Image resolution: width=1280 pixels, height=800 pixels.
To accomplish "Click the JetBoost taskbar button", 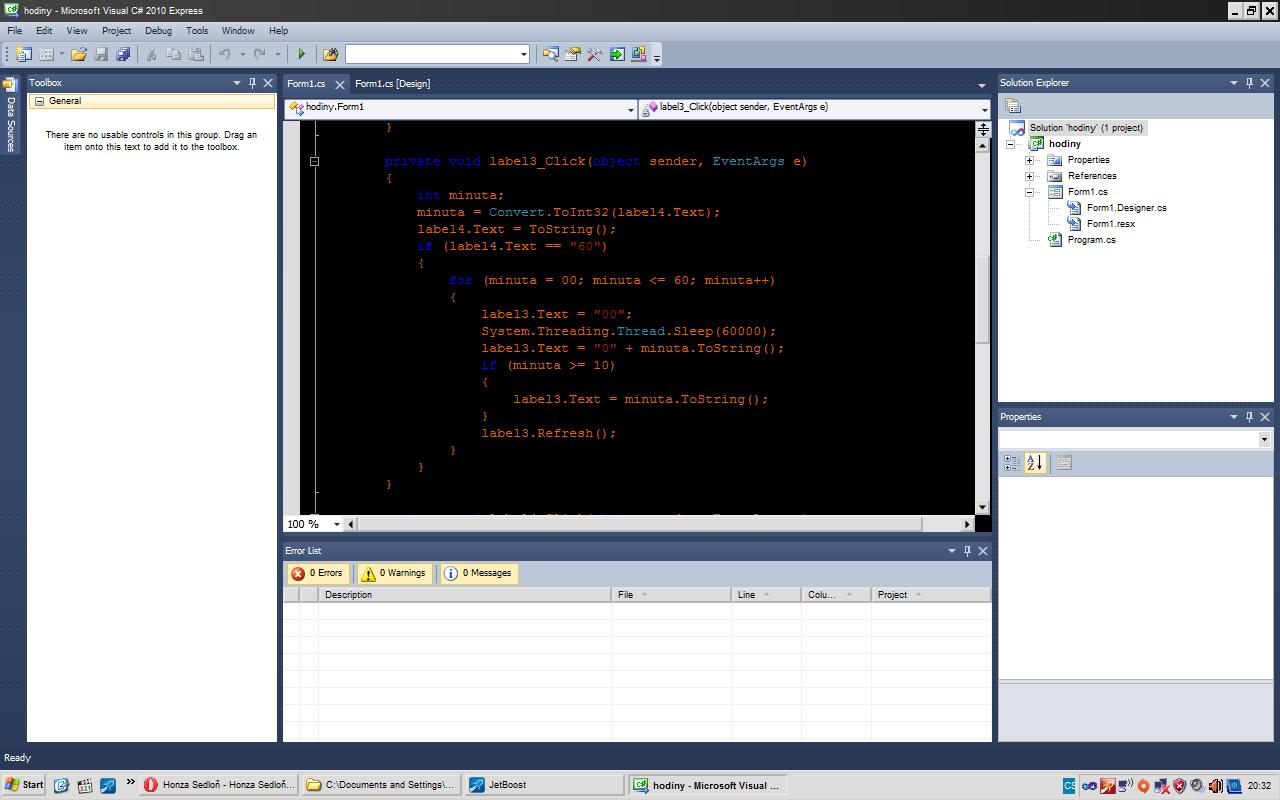I will point(542,785).
